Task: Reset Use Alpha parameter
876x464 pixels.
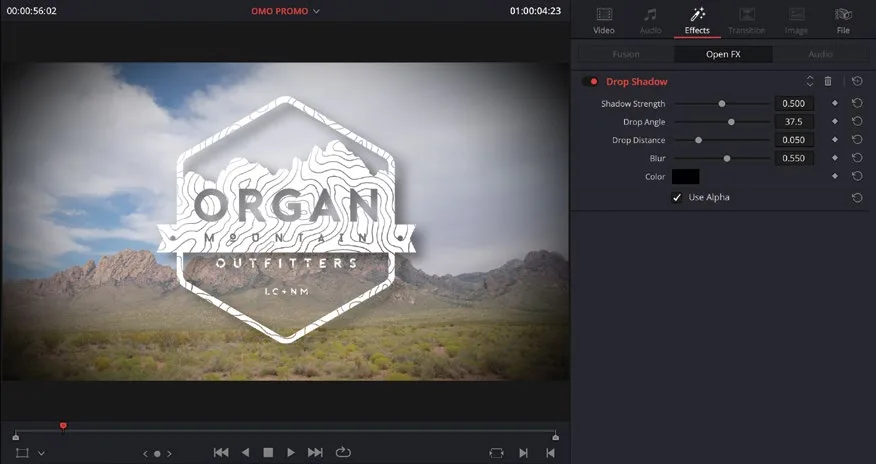Action: point(857,198)
